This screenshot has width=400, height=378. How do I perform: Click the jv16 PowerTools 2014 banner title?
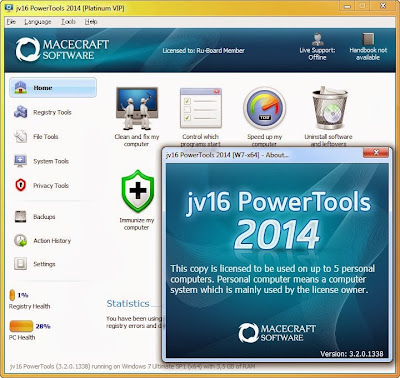click(x=278, y=220)
